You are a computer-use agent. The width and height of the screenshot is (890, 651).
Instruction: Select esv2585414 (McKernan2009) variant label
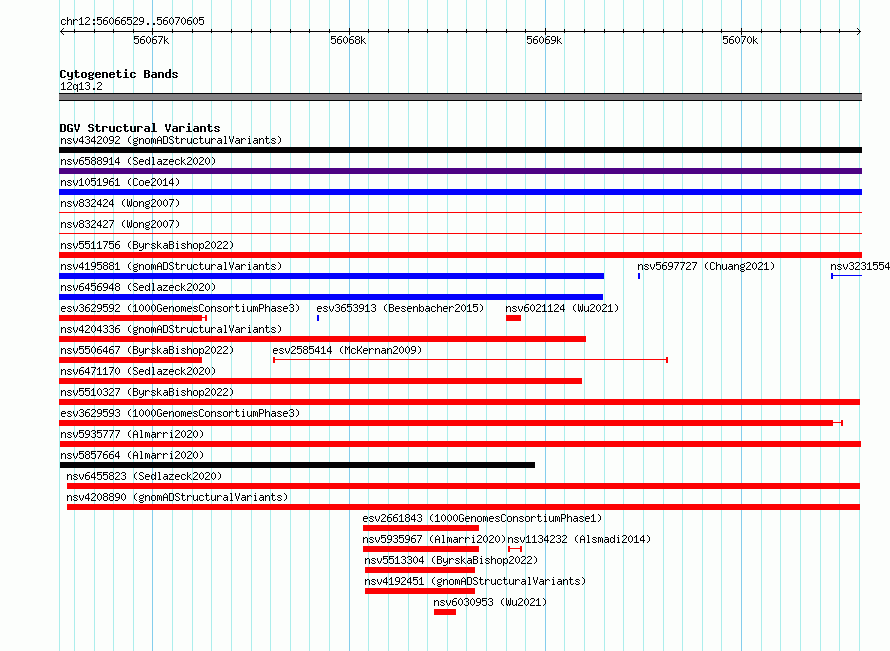pos(347,350)
